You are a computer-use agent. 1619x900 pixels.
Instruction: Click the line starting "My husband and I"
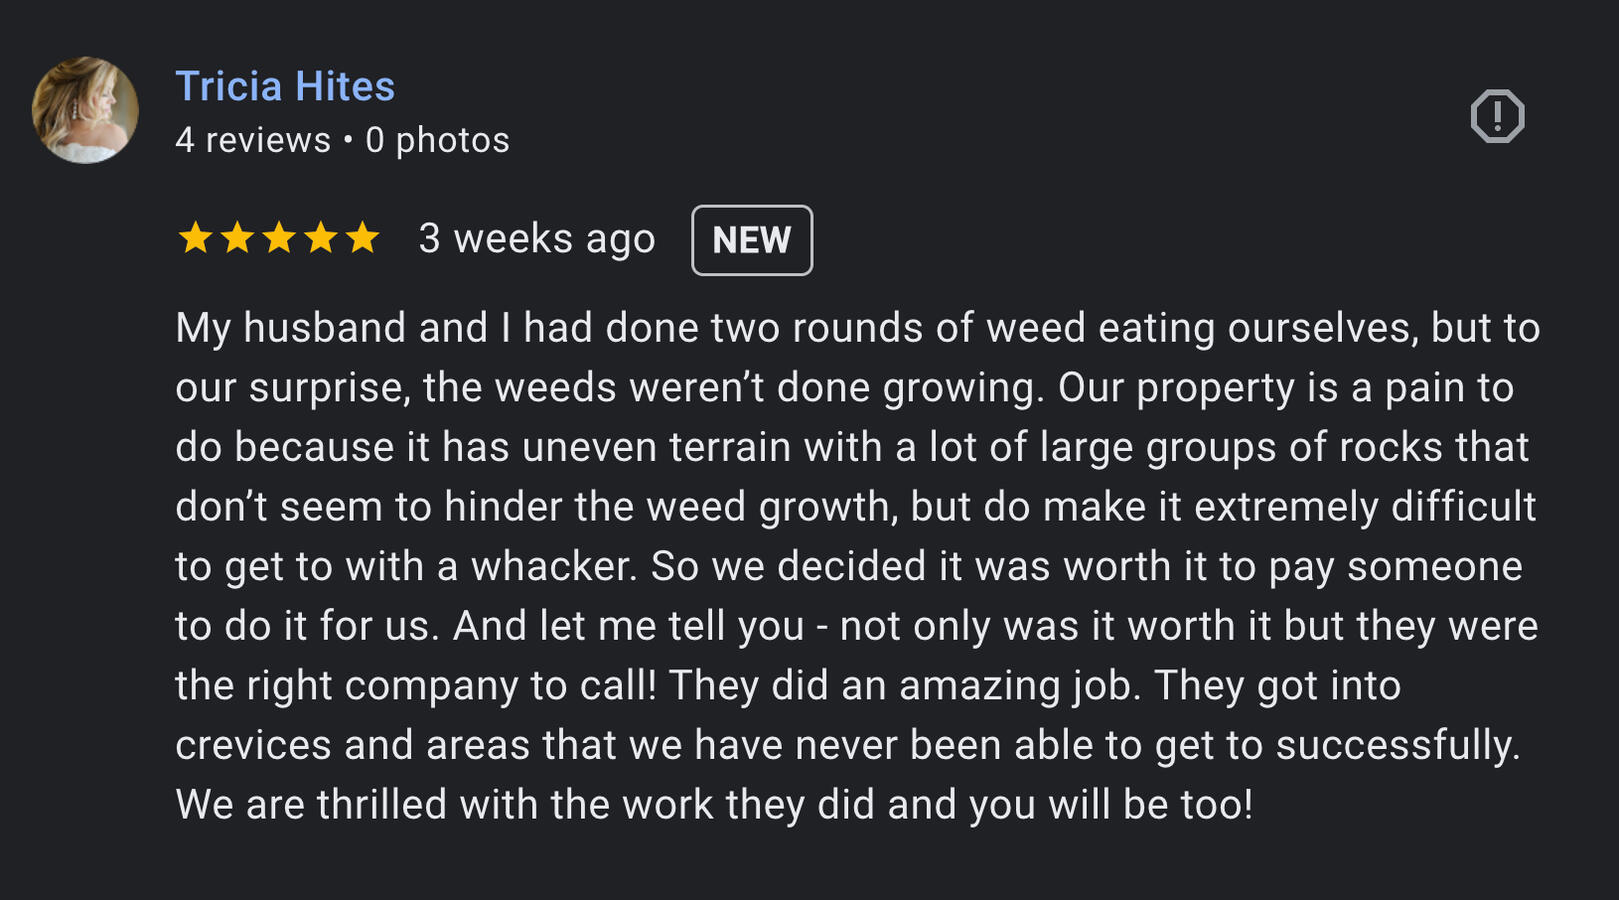point(857,328)
